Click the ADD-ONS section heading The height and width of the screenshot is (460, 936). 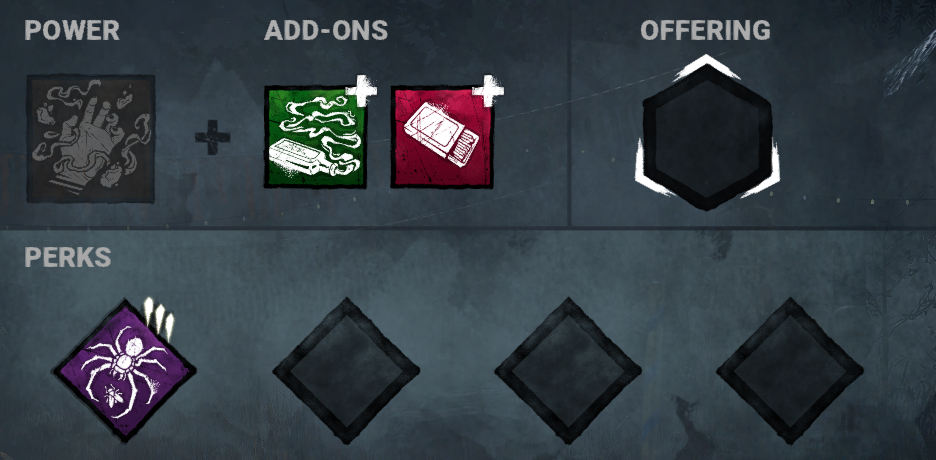coord(326,30)
